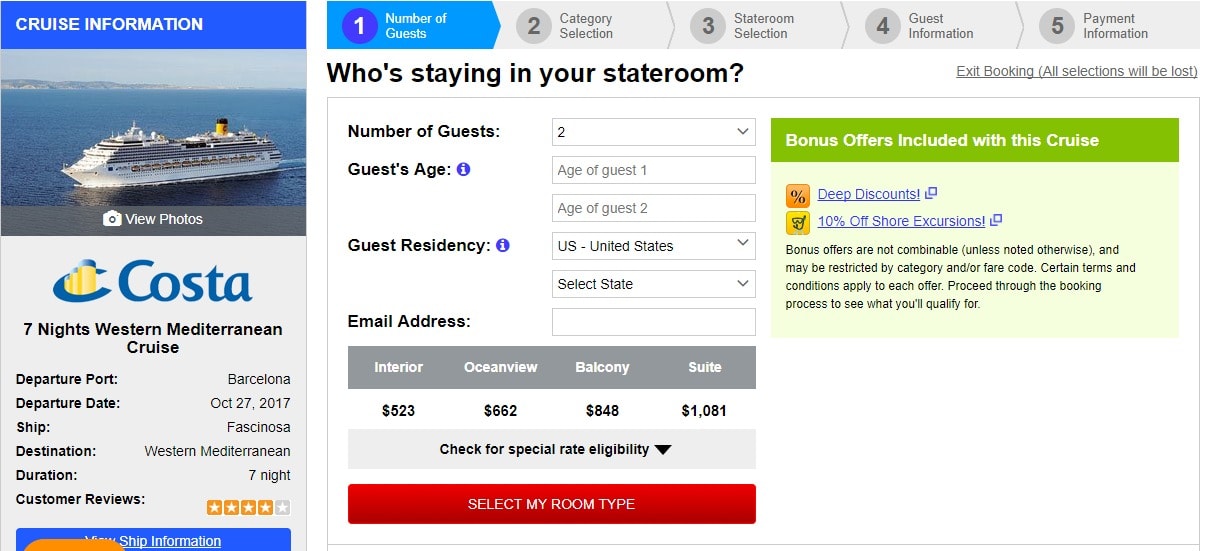Click the Select My Room Type button
1213x551 pixels.
coord(552,504)
